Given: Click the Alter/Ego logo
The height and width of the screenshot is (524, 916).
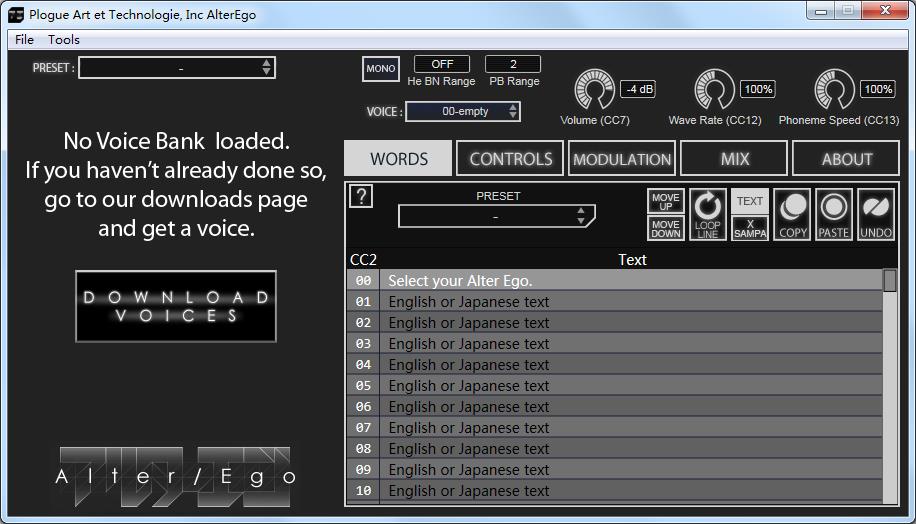Looking at the screenshot, I should pos(176,476).
